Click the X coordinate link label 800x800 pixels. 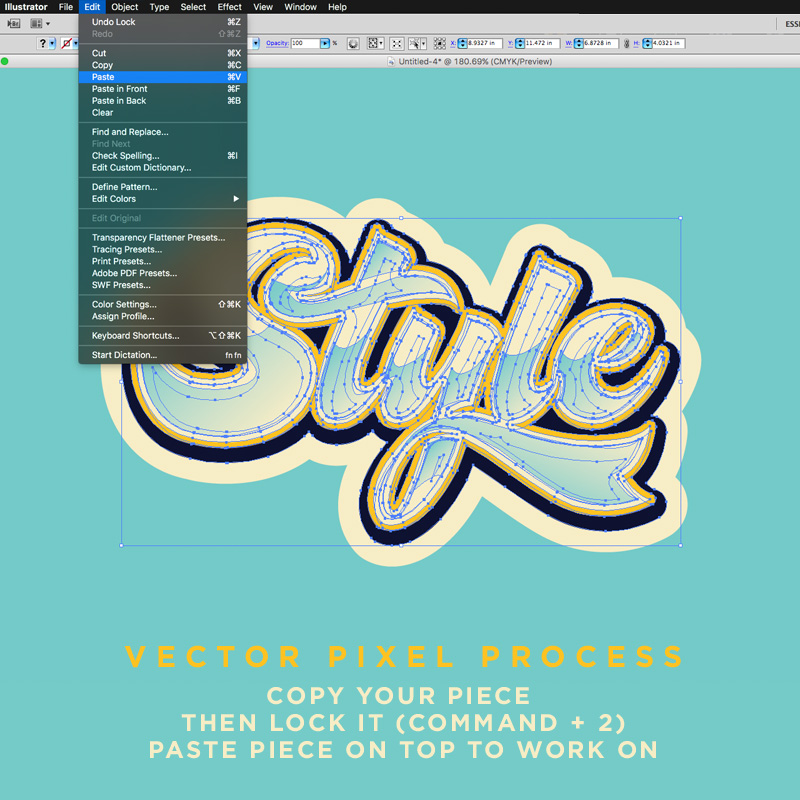(x=453, y=43)
